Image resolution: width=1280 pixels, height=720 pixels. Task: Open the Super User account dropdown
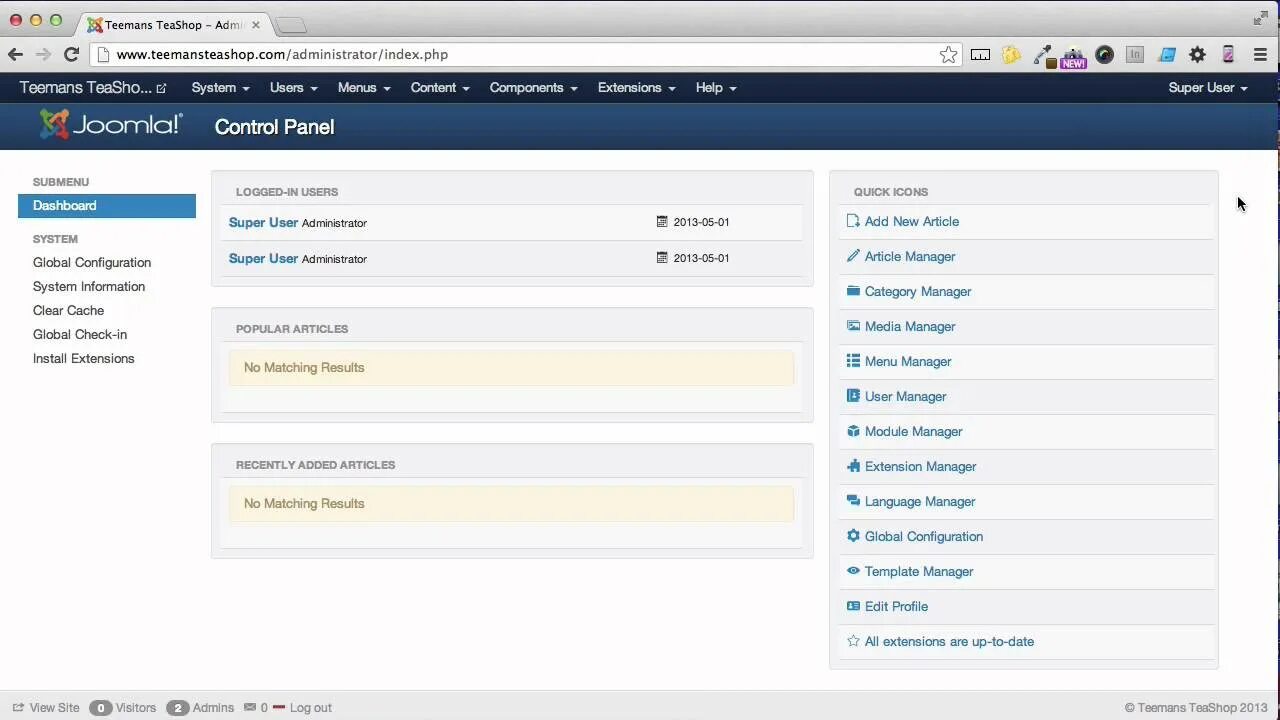click(1208, 88)
